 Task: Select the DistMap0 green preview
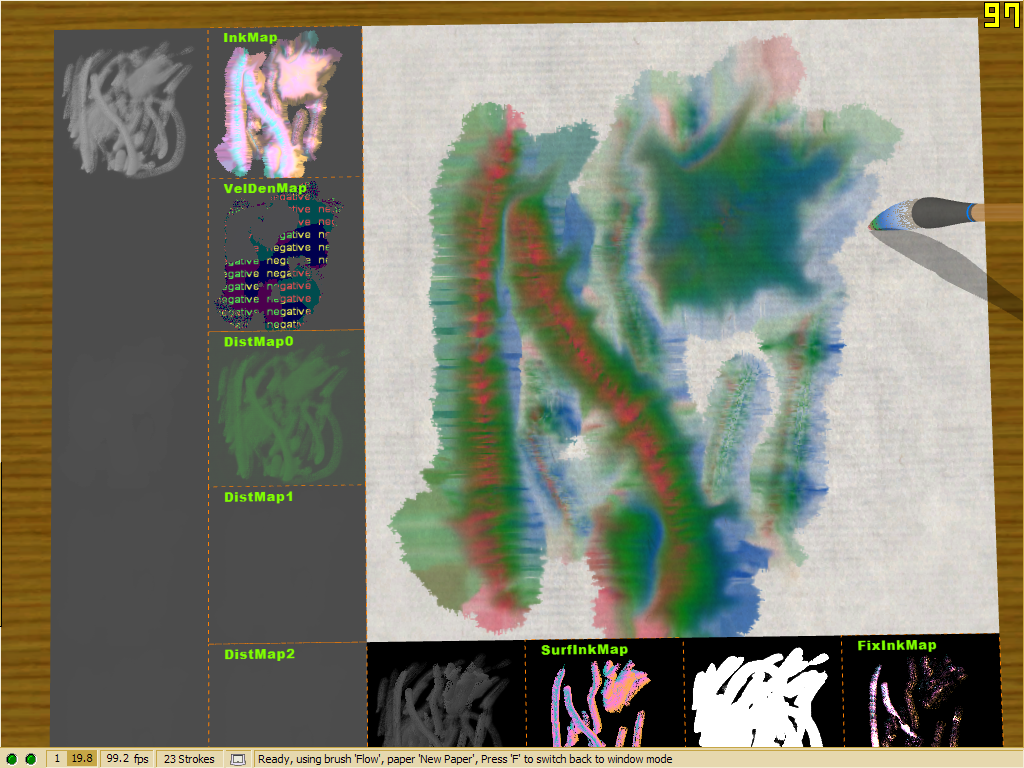click(284, 412)
